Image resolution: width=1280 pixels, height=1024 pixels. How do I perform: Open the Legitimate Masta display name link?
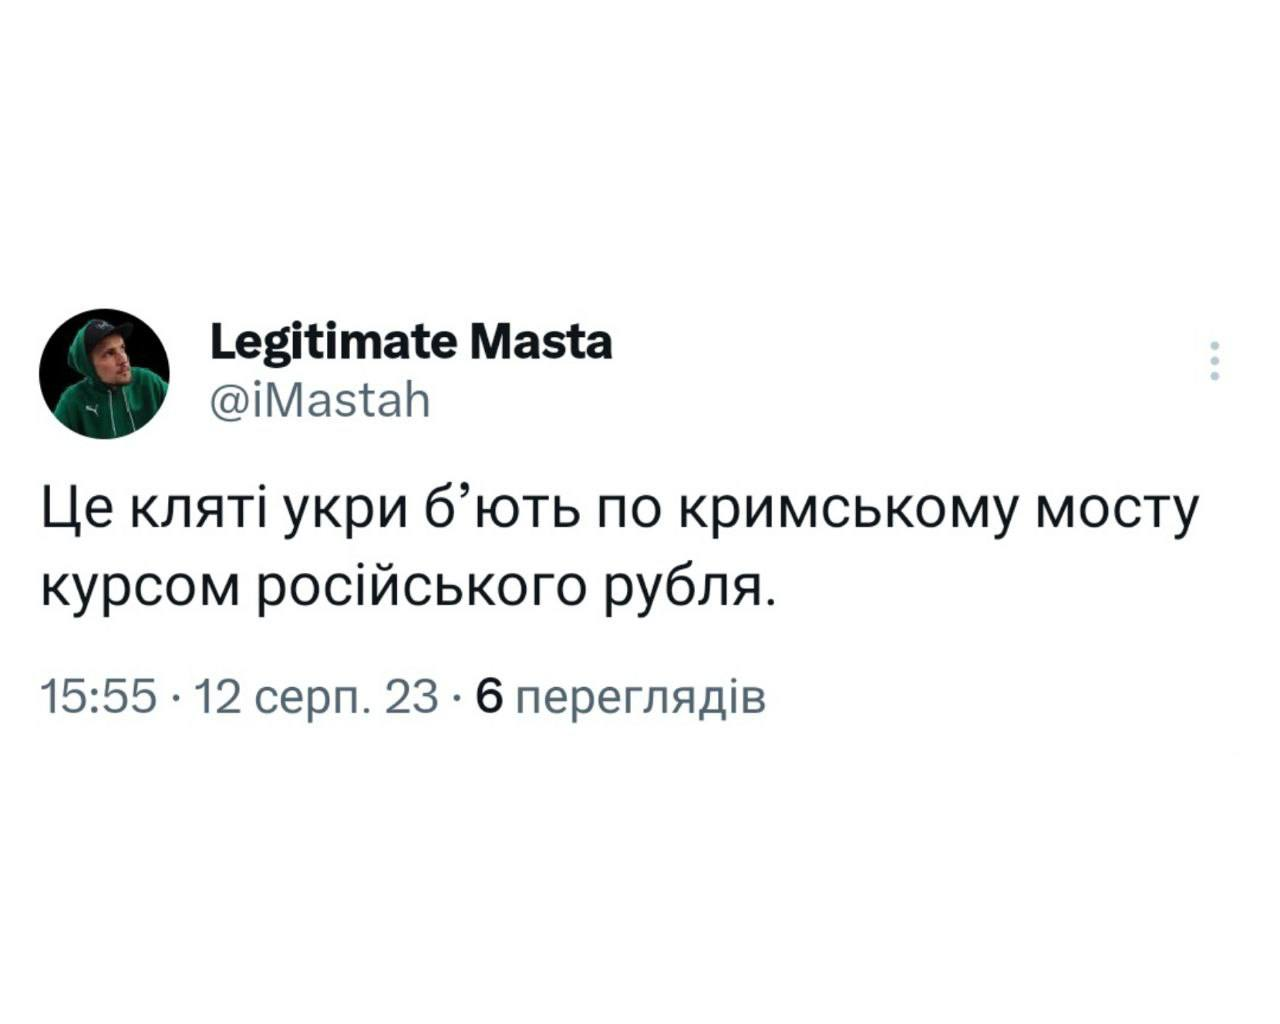[x=411, y=343]
